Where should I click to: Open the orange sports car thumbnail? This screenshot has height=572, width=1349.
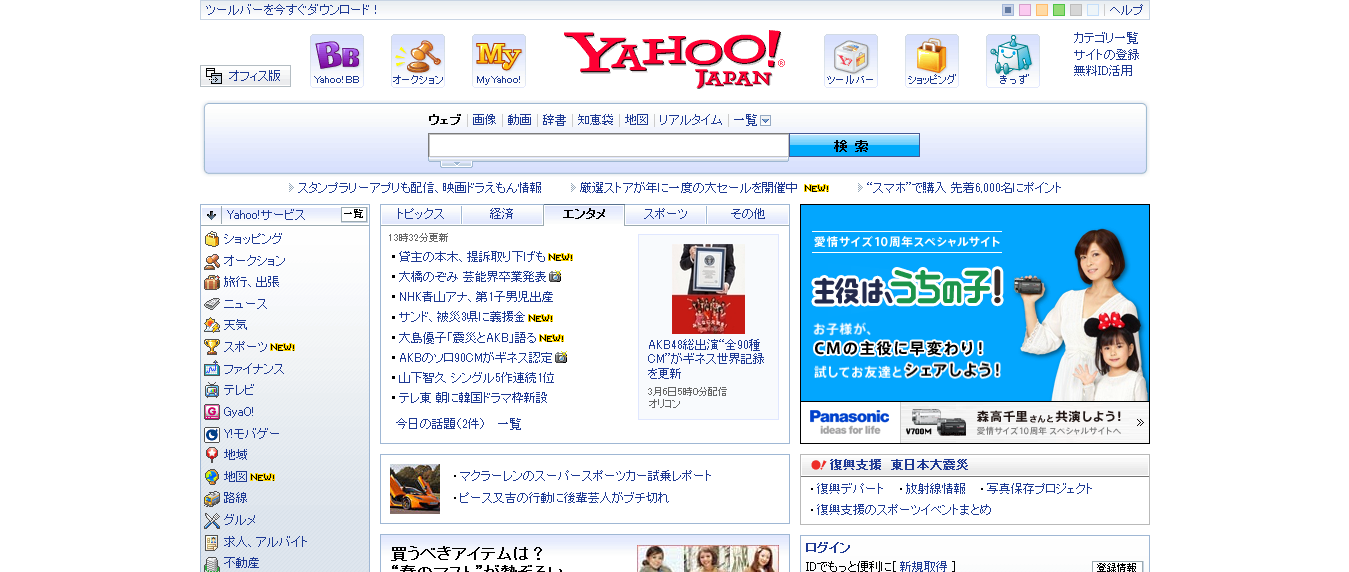[415, 489]
